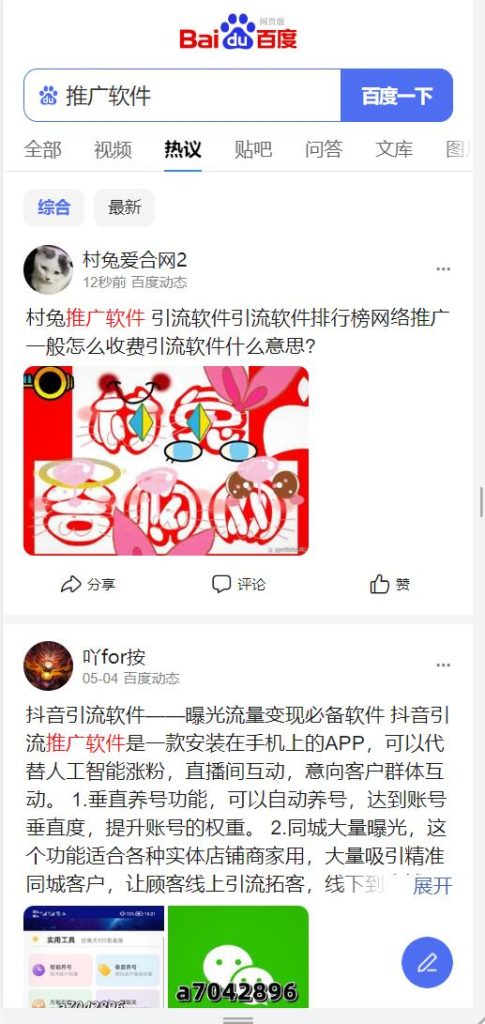Click the Baidu logo at top

(x=238, y=32)
